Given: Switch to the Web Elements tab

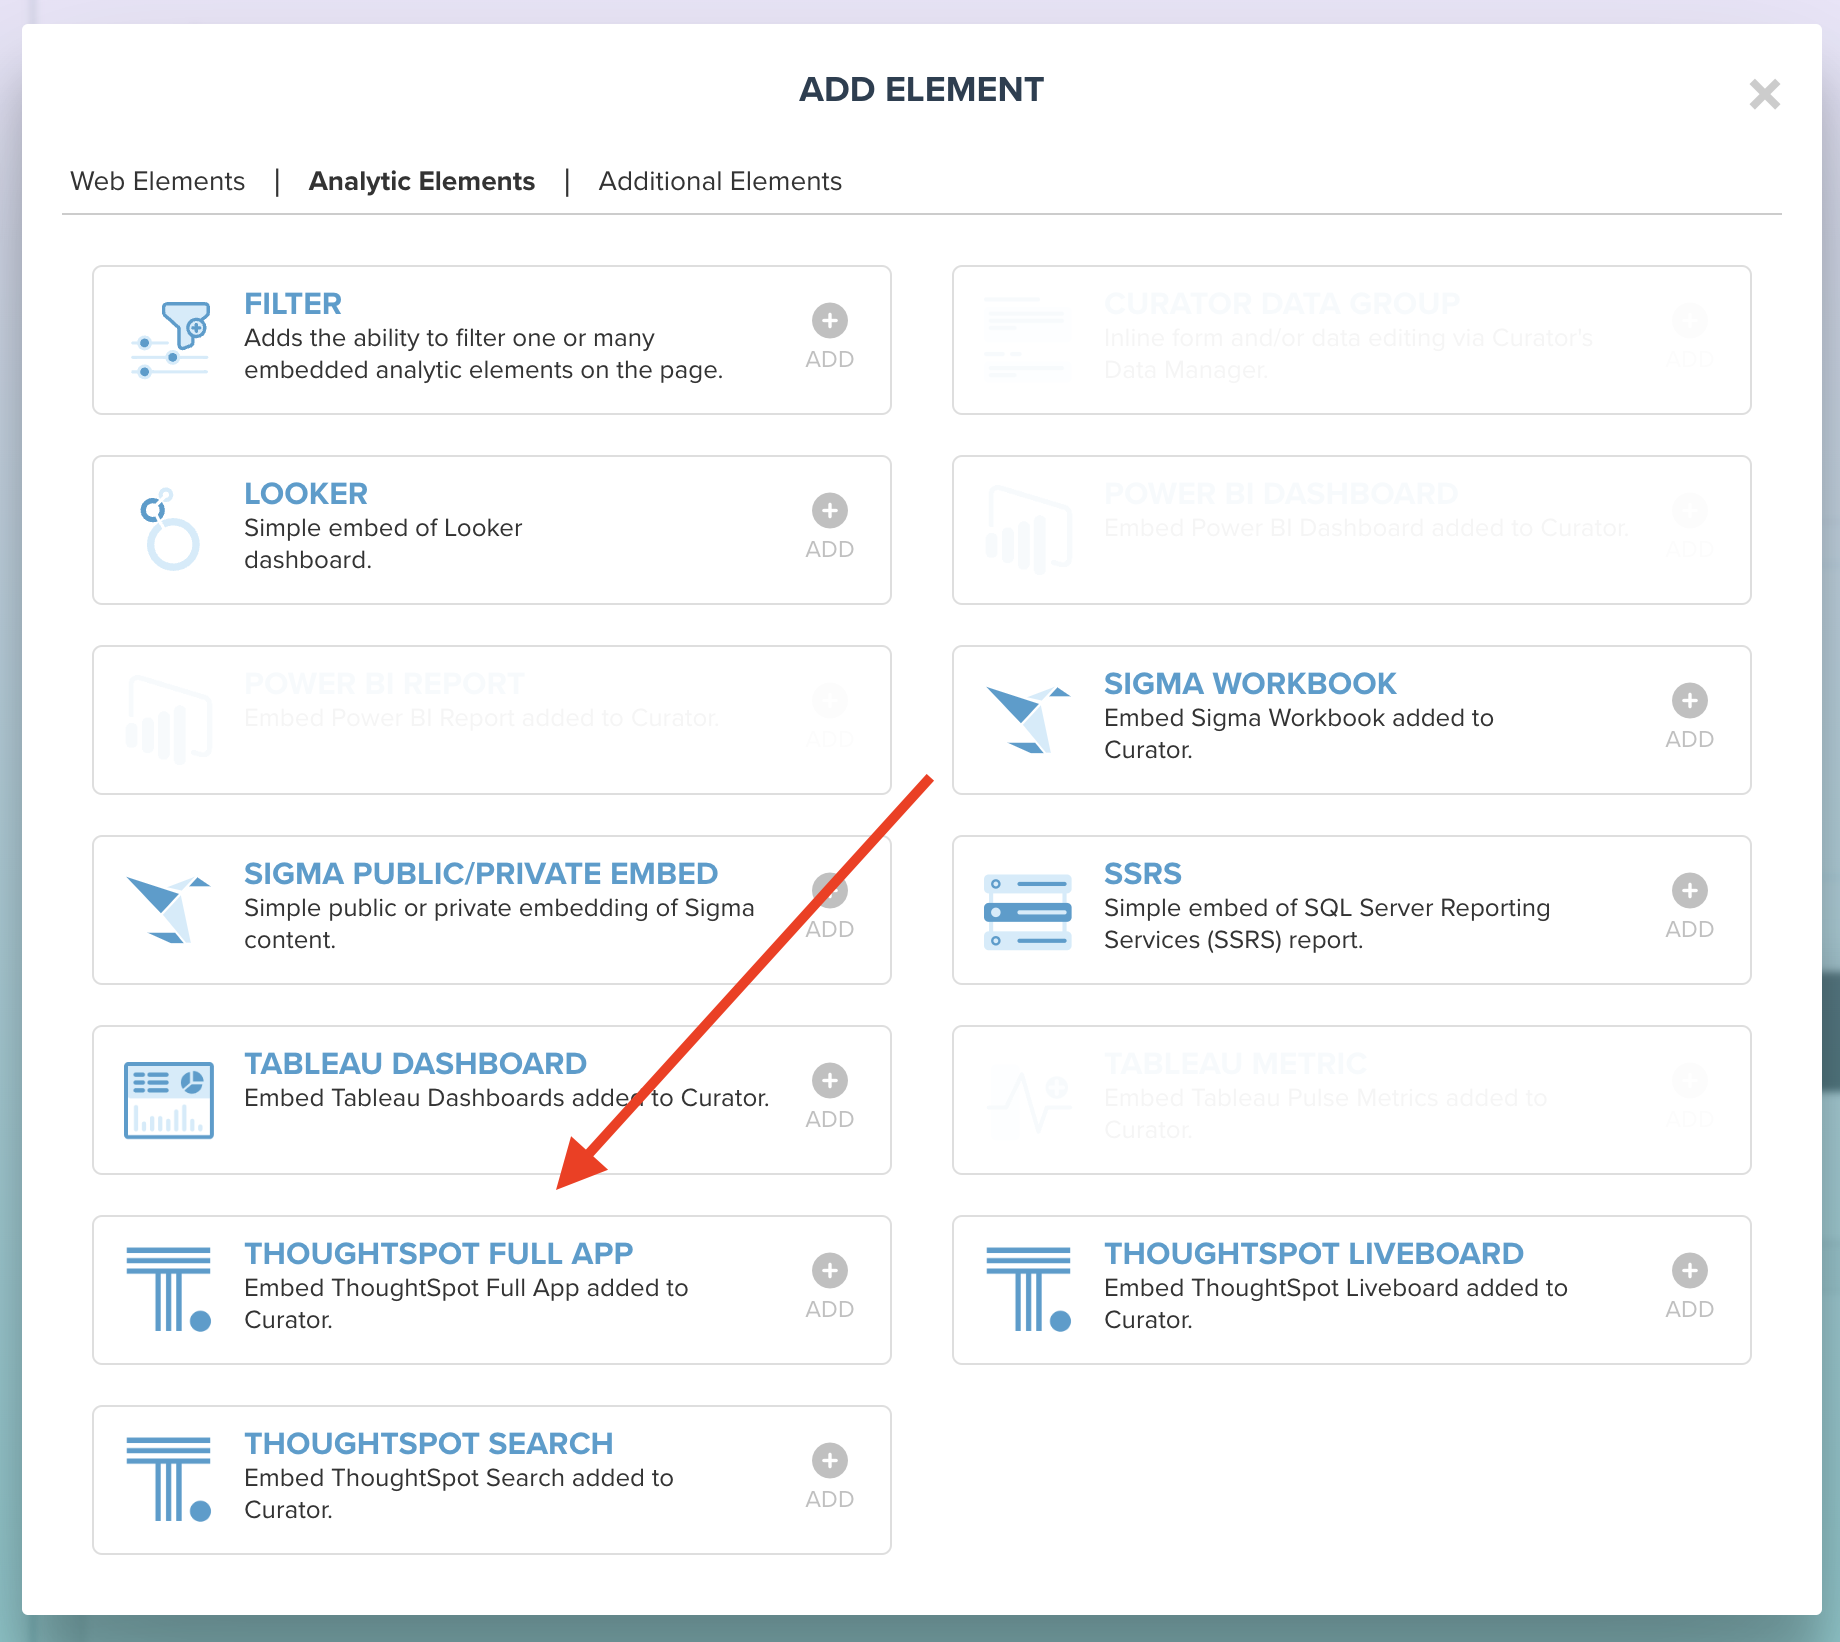Looking at the screenshot, I should [157, 181].
